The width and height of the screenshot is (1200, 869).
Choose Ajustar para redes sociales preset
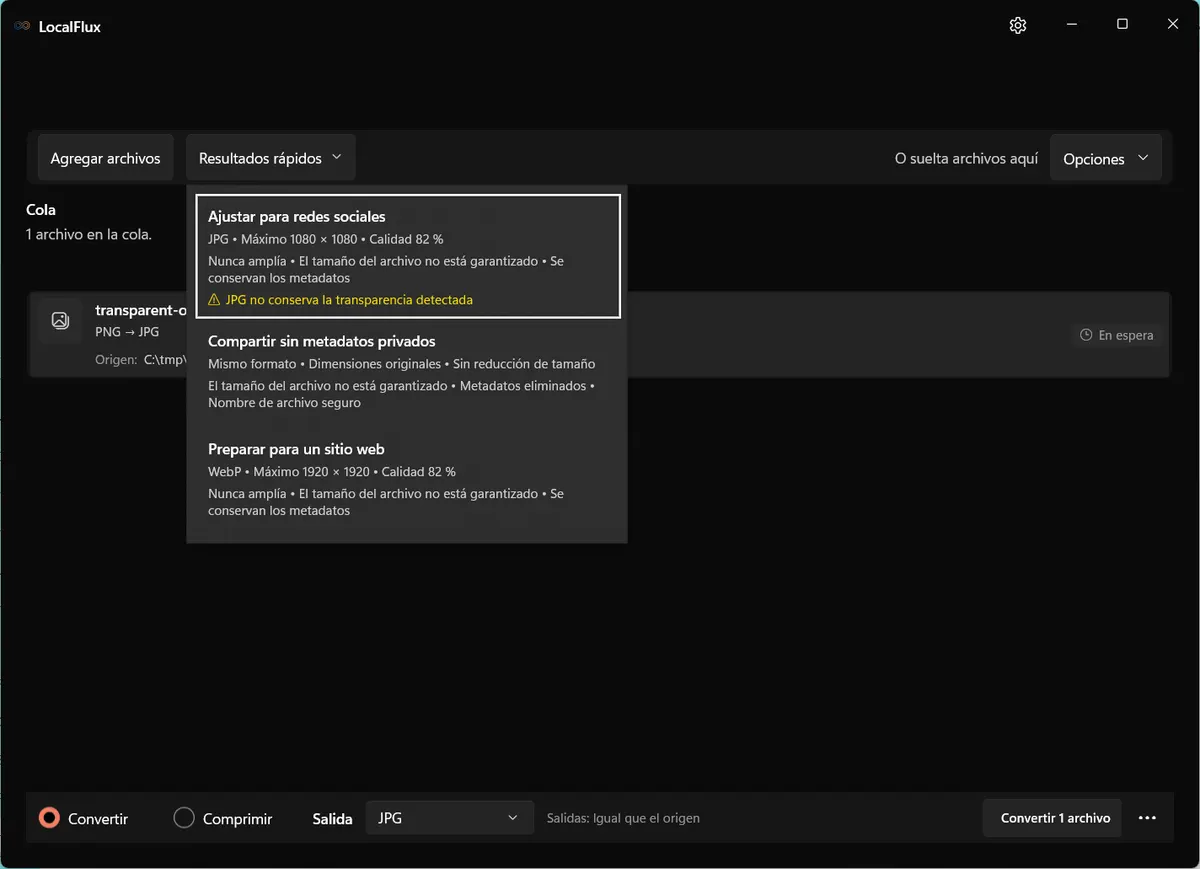[408, 257]
